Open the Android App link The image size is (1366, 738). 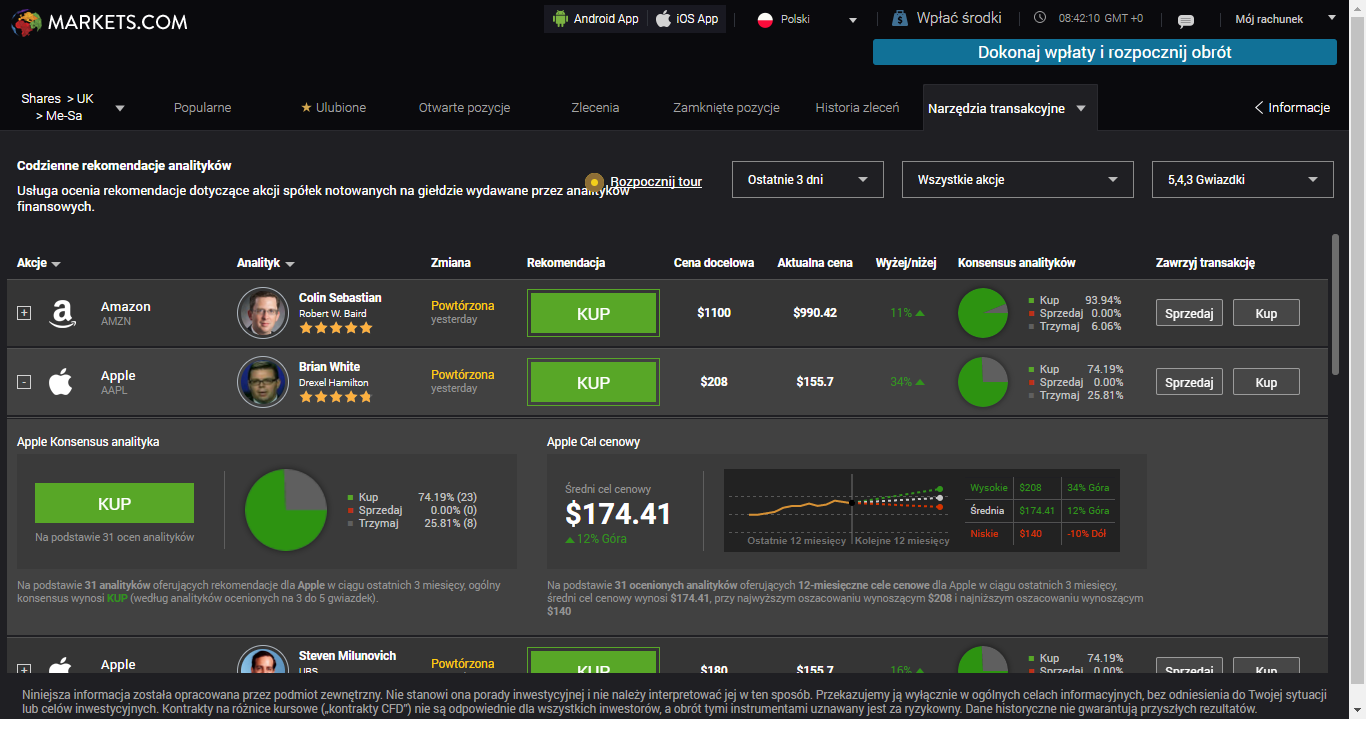click(x=596, y=18)
